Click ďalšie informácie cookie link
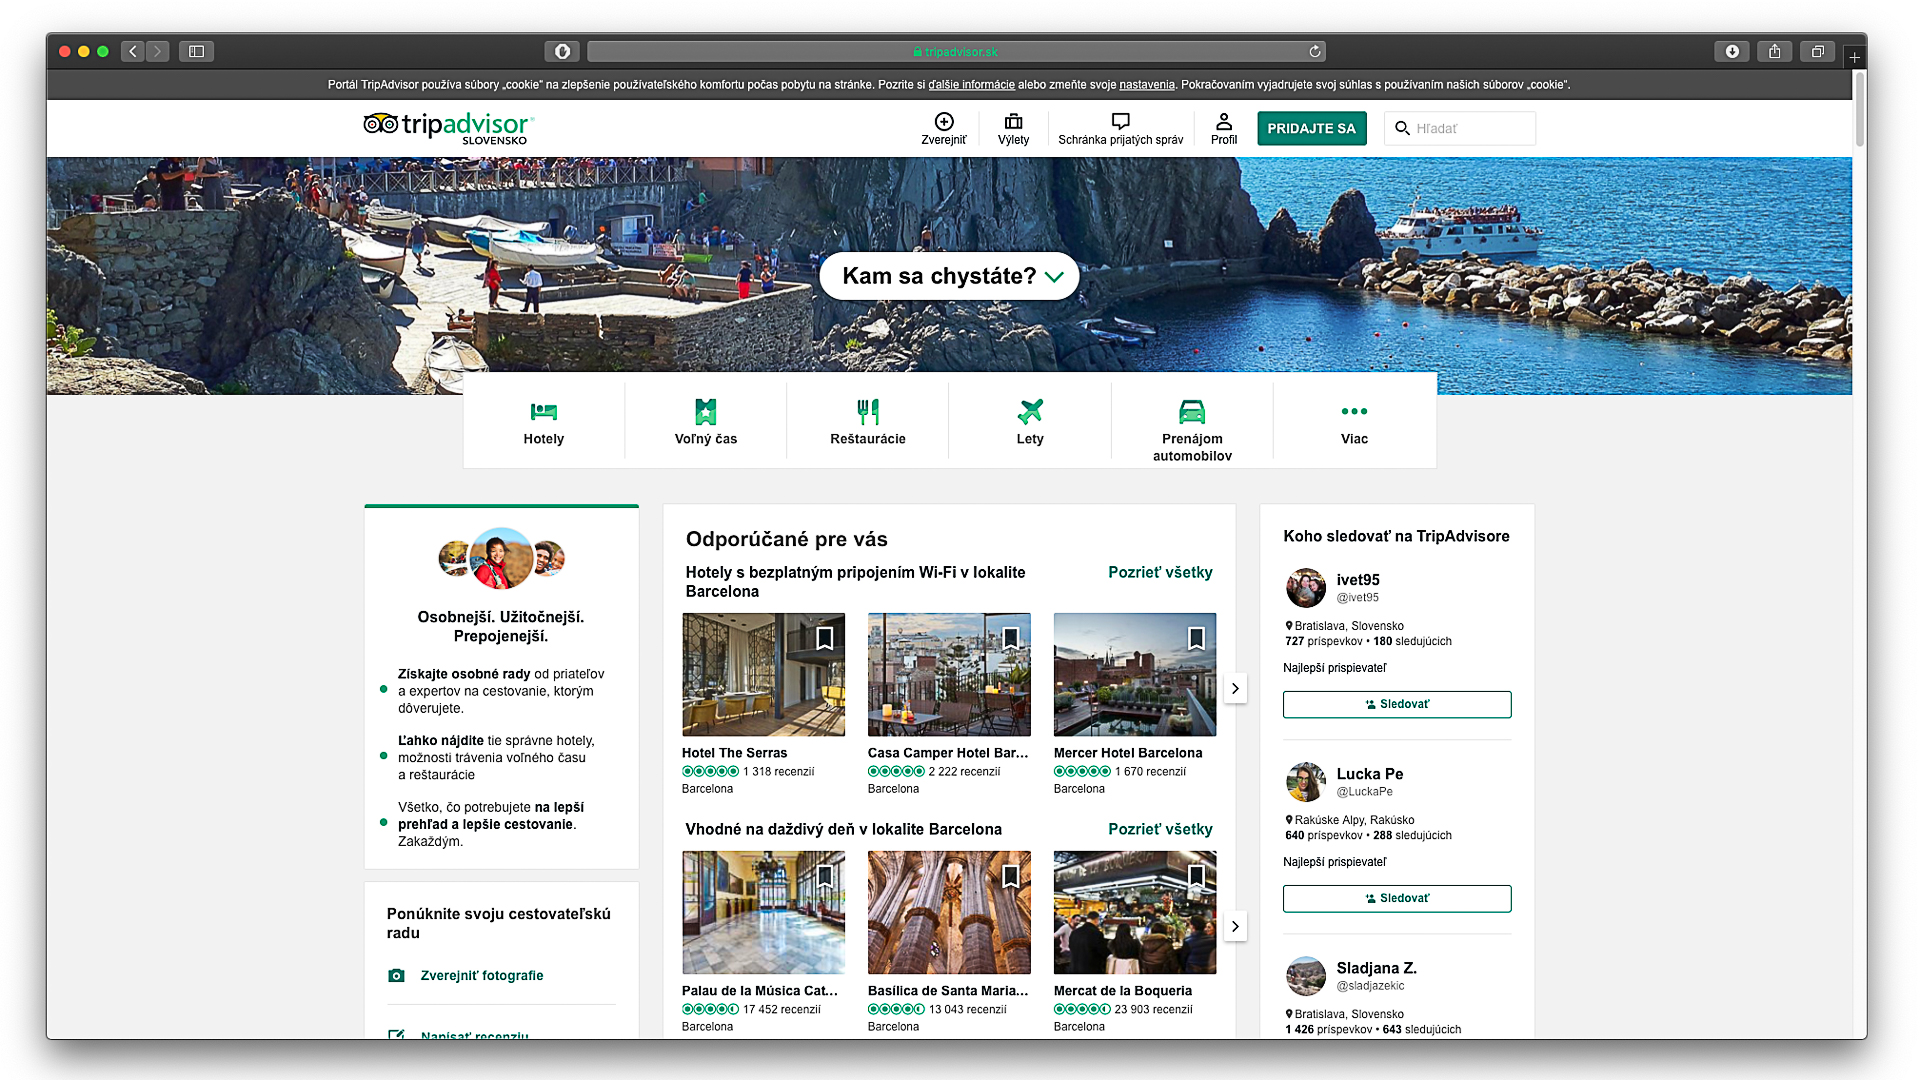The image size is (1920, 1080). coord(971,85)
